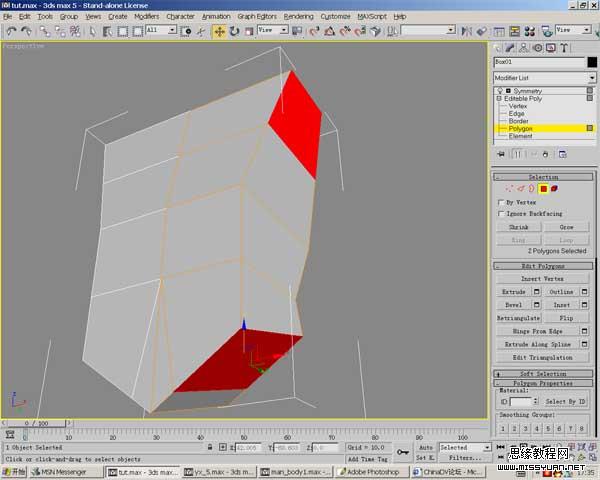Click the Pin Stack icon
Image resolution: width=600 pixels, height=480 pixels.
(x=501, y=154)
